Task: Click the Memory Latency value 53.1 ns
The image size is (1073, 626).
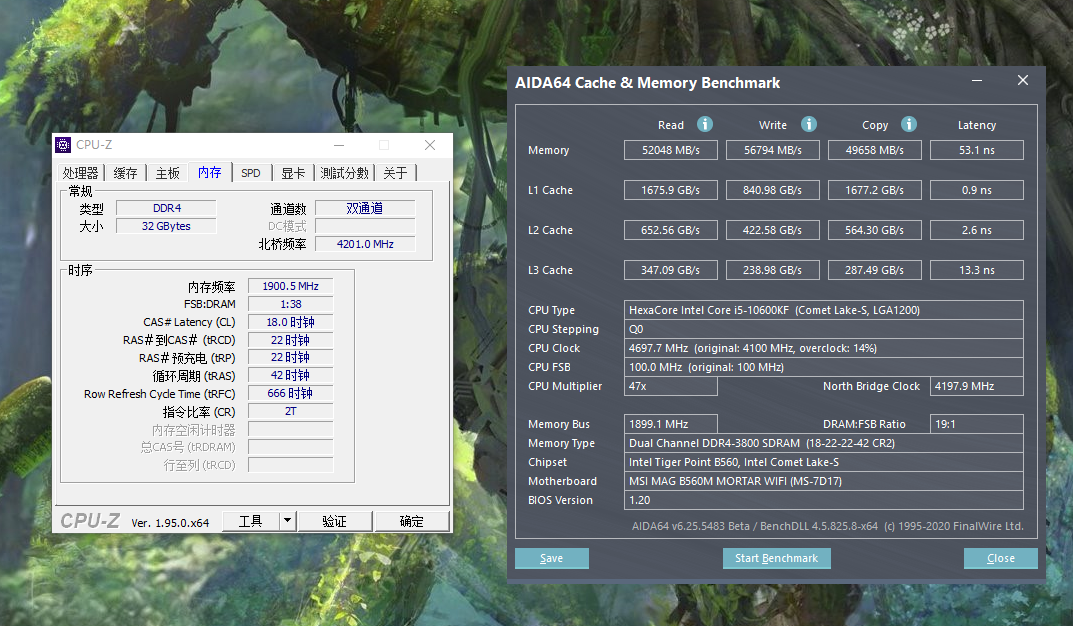Action: click(x=977, y=150)
